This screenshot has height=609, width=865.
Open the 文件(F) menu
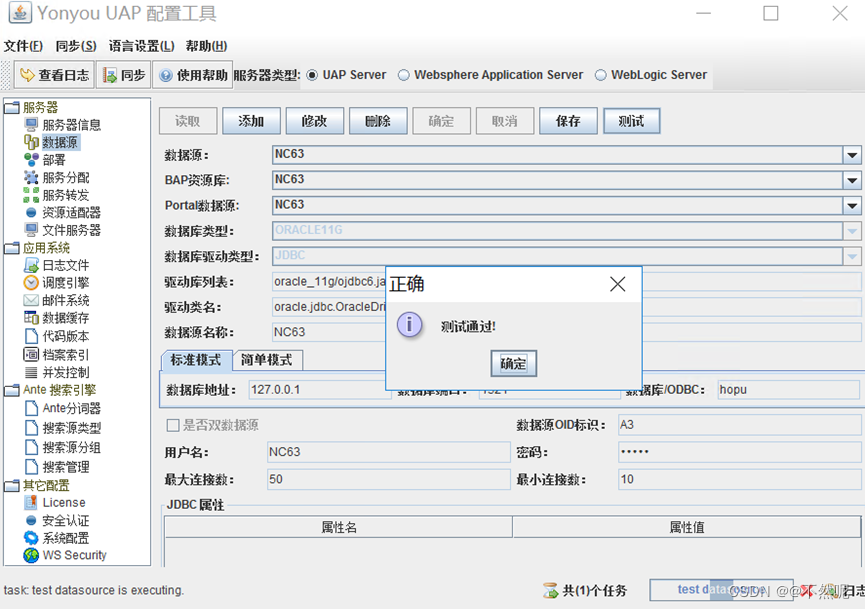23,46
